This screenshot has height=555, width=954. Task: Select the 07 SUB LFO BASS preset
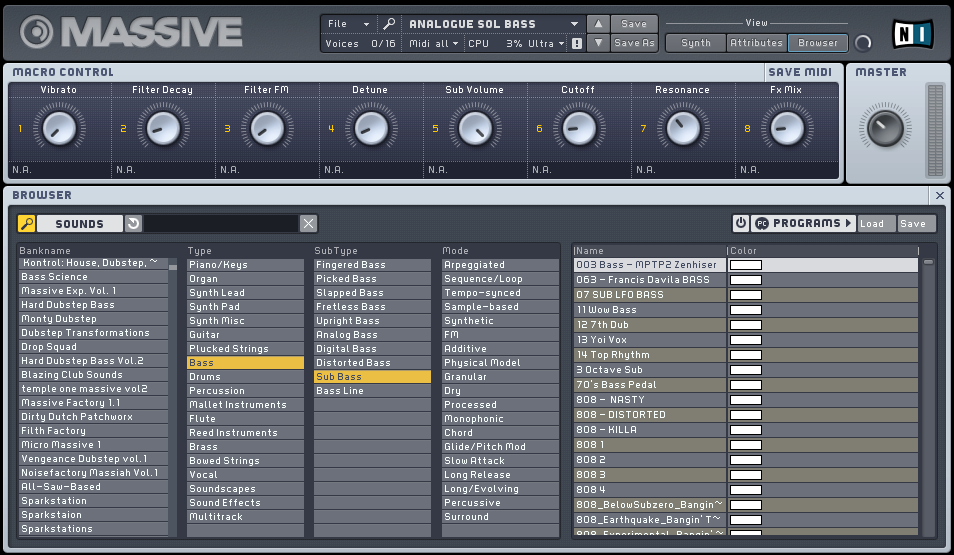(x=650, y=295)
